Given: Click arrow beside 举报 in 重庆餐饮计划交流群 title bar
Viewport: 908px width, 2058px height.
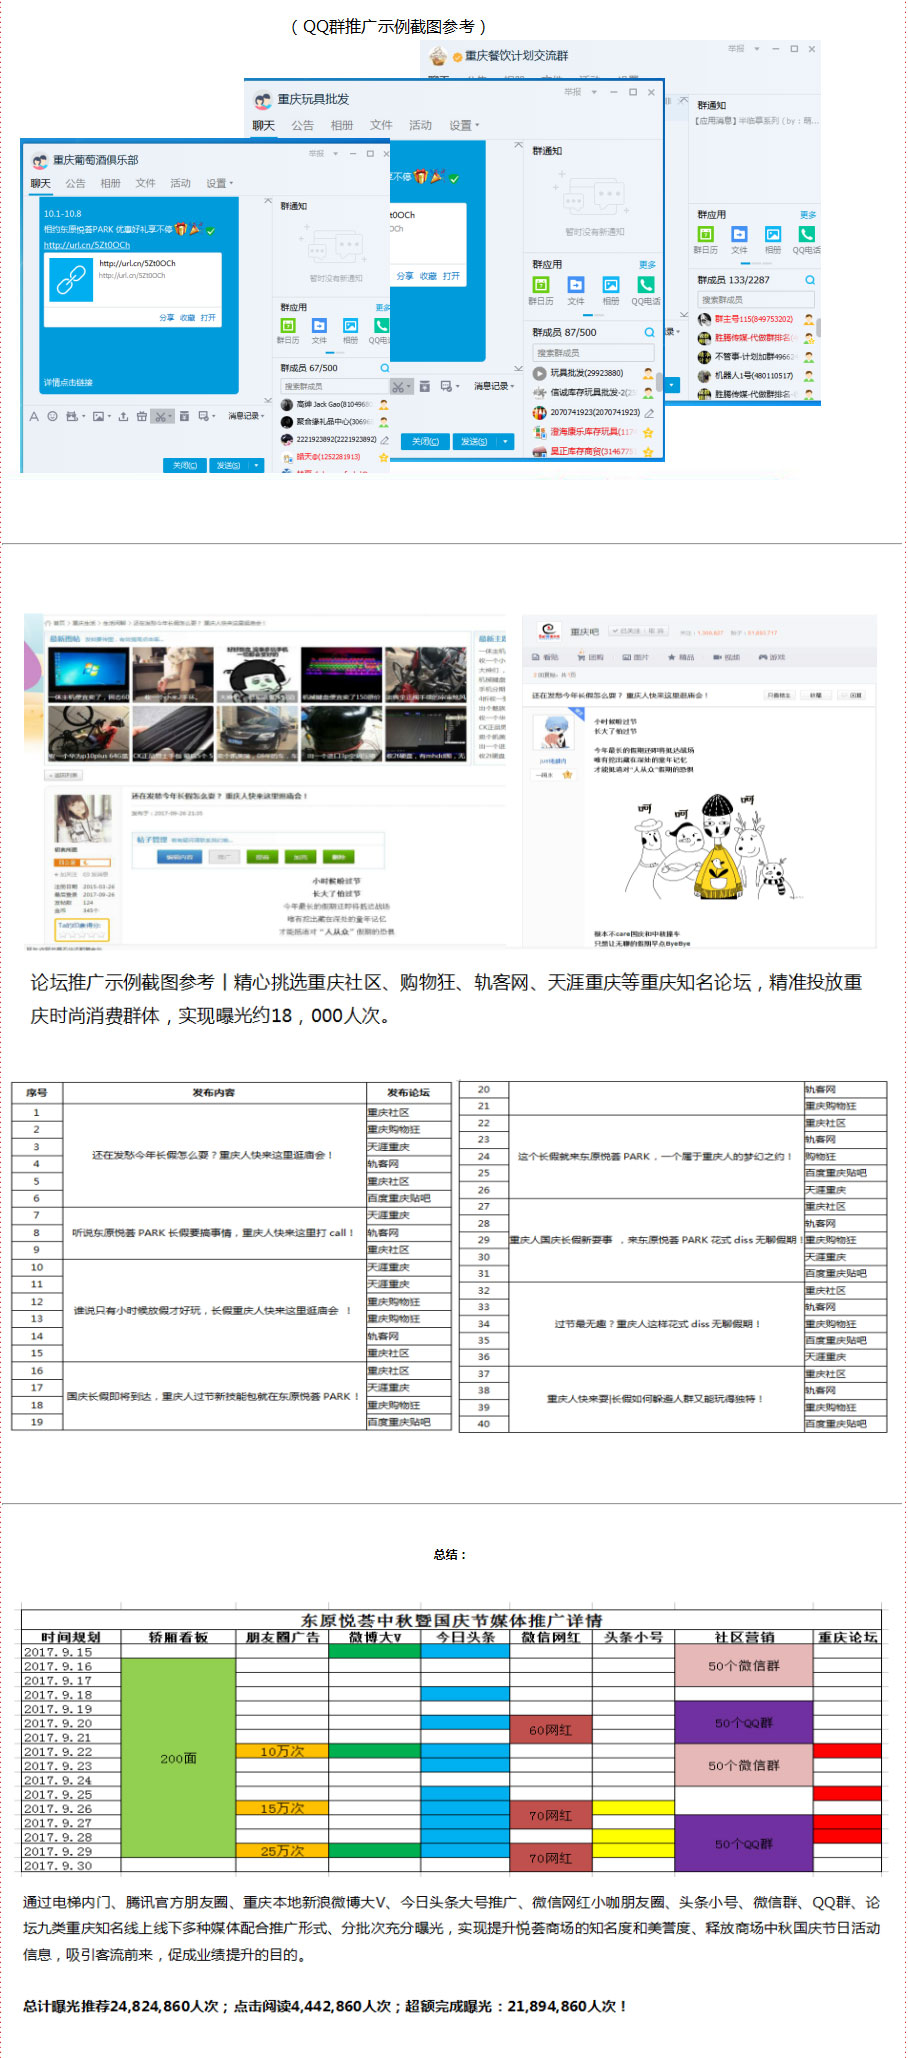Looking at the screenshot, I should point(757,48).
